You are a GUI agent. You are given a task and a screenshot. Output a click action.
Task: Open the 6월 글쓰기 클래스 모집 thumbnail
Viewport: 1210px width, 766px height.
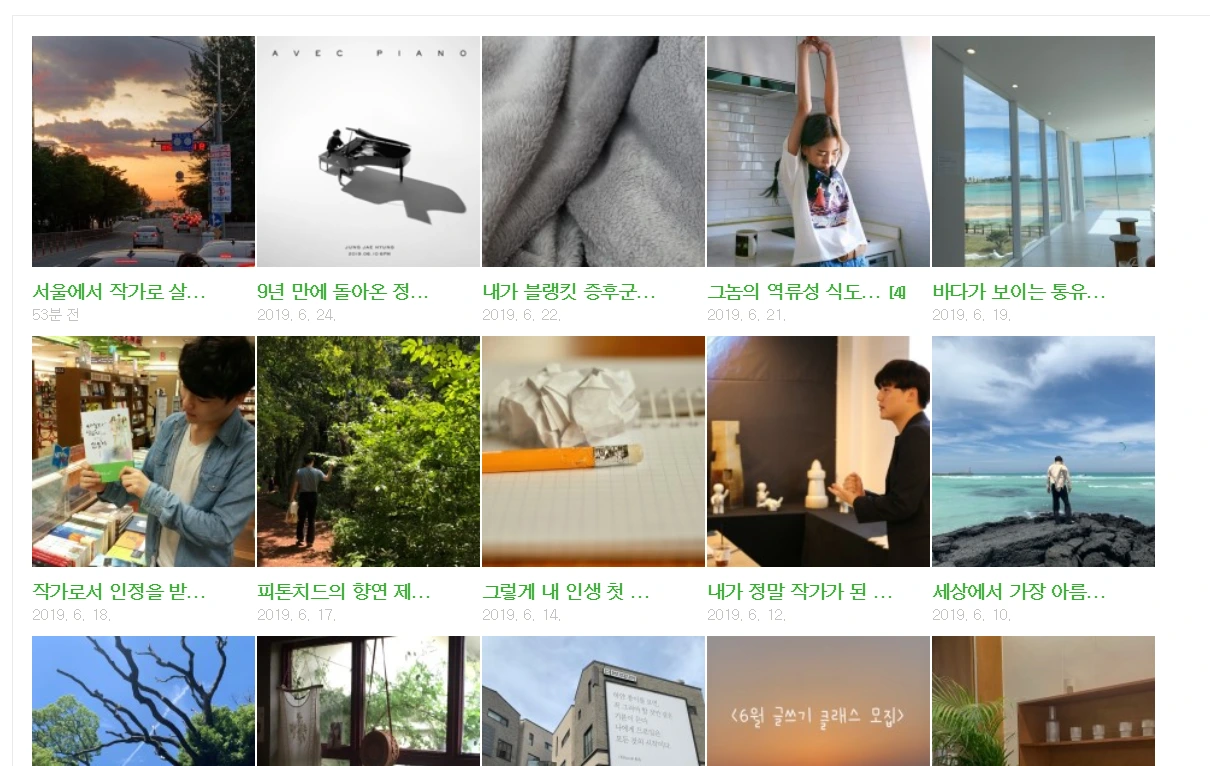[x=818, y=701]
